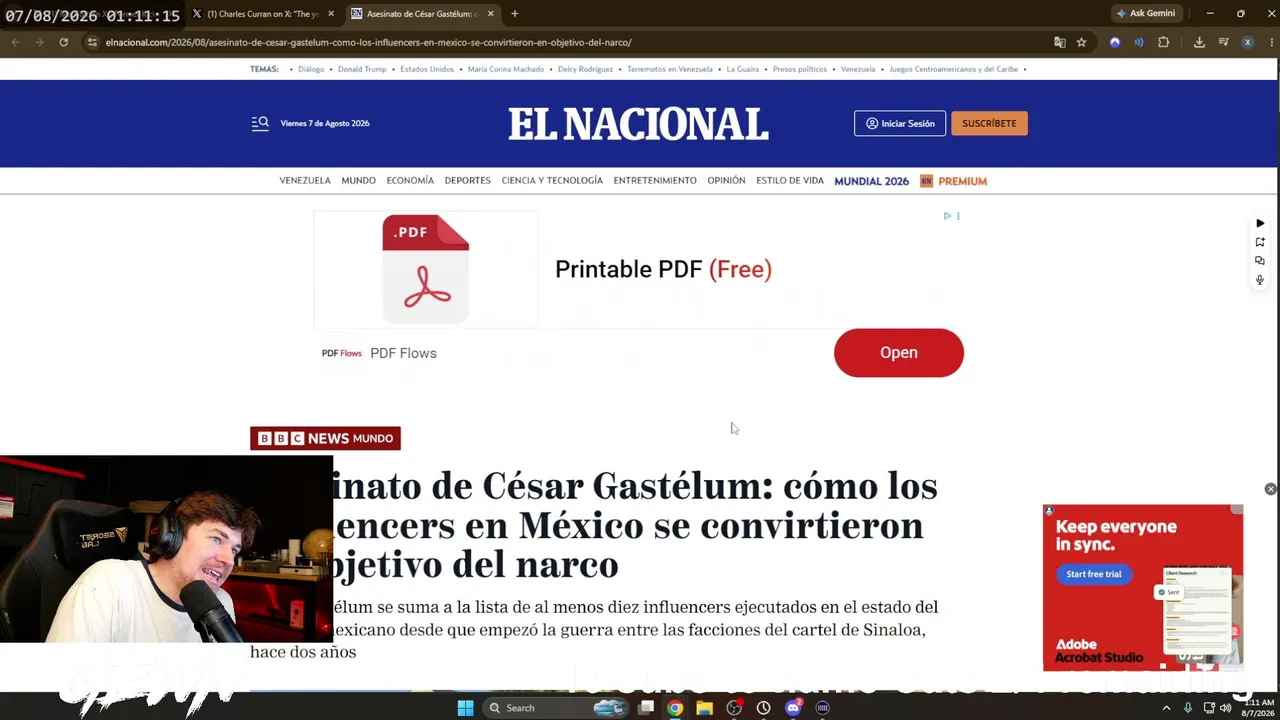Screen dimensions: 1280x720
Task: Open the Diálogo topic link
Action: (311, 69)
